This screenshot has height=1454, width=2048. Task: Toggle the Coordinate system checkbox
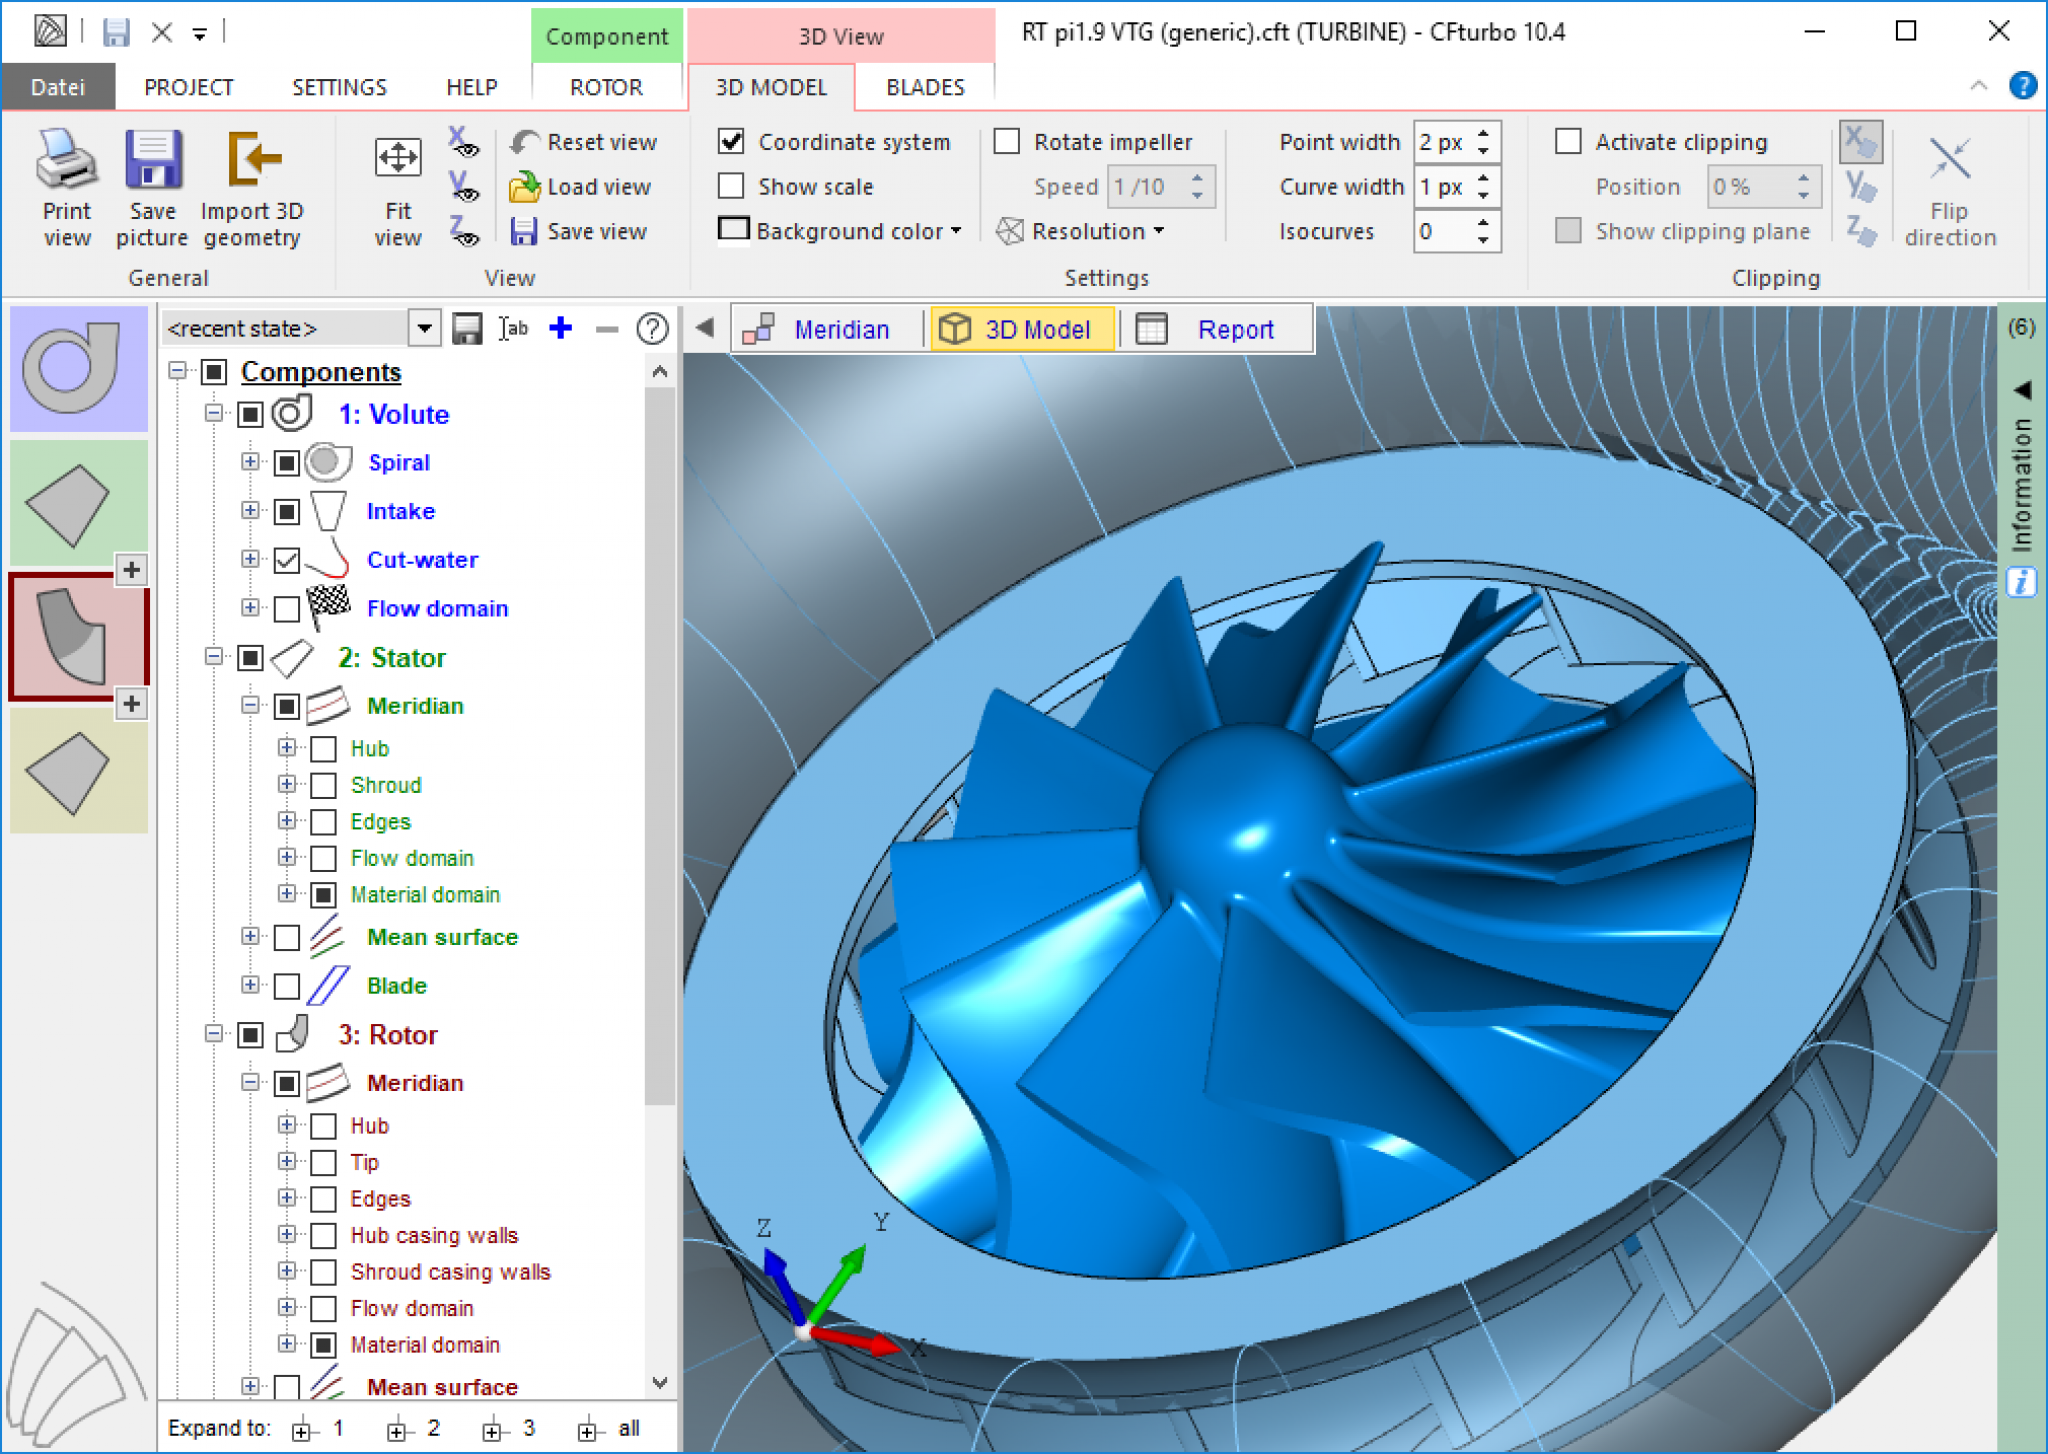click(x=731, y=142)
